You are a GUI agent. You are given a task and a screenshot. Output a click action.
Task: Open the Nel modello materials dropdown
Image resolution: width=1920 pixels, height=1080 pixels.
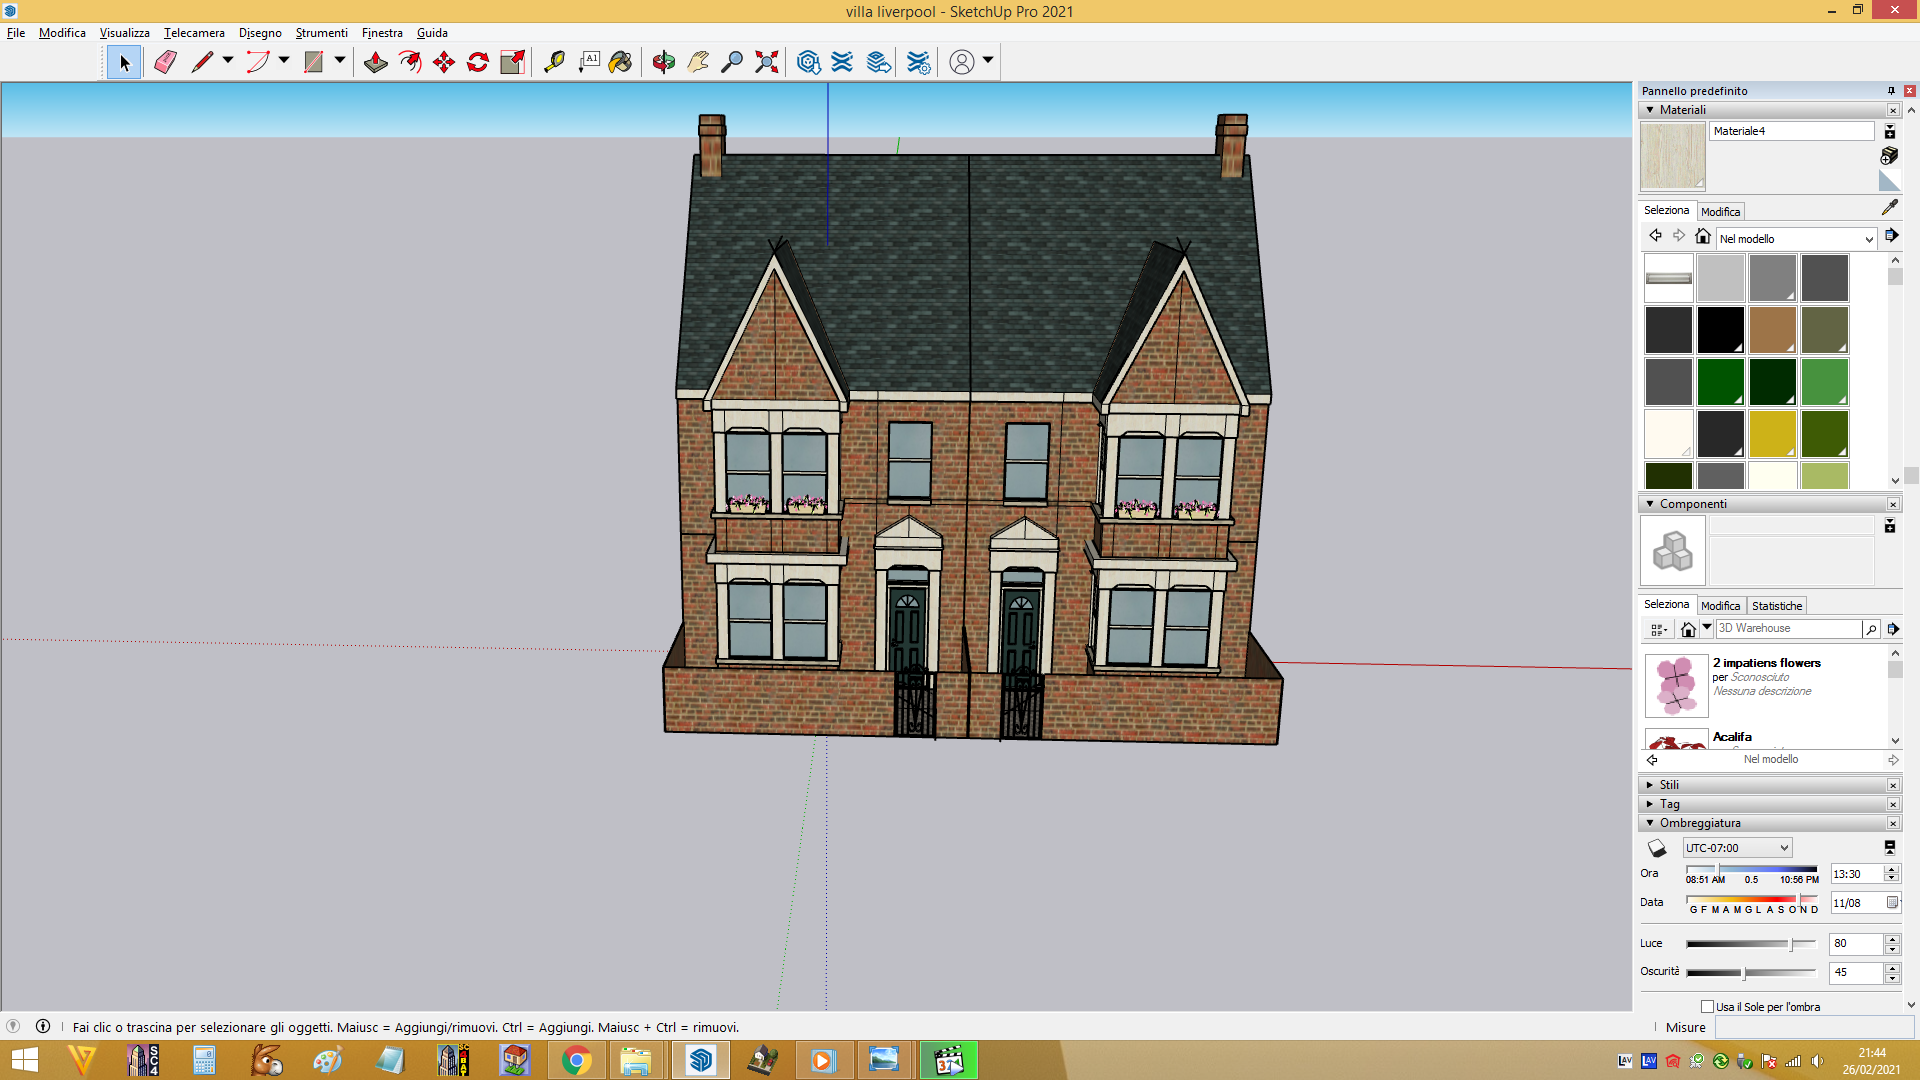click(1796, 239)
